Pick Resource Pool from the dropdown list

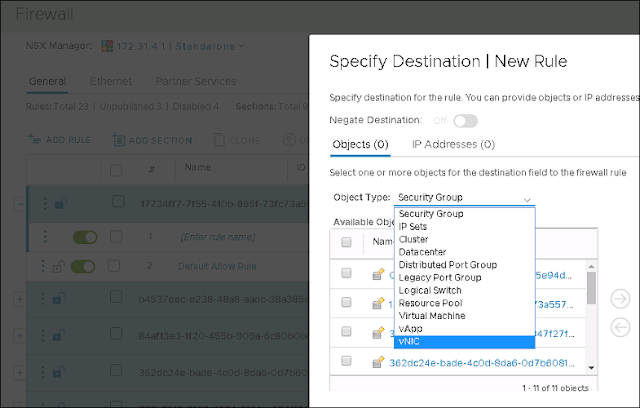pos(464,303)
